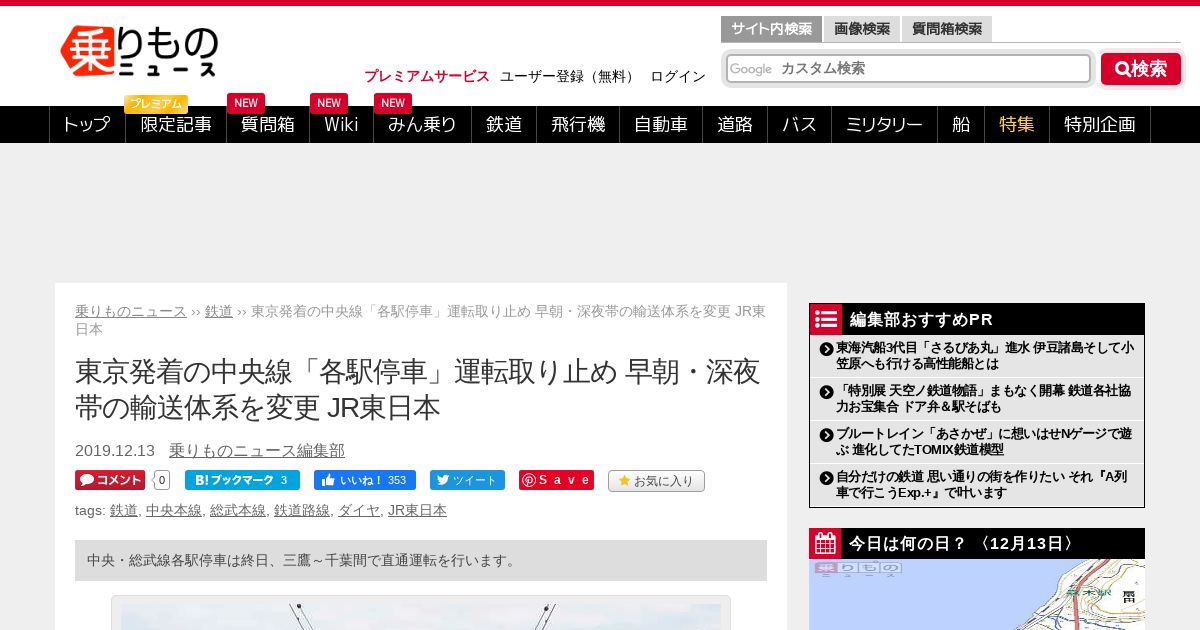Open the JR東日本 tag link

coord(417,510)
